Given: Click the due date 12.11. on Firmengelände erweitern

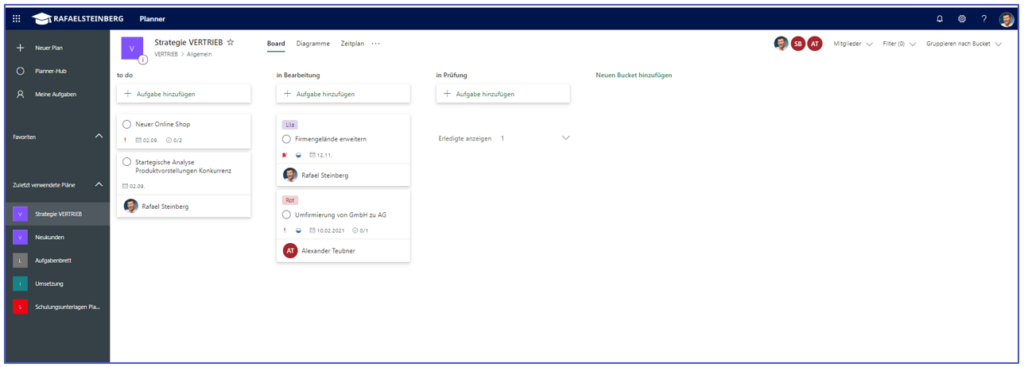Looking at the screenshot, I should [321, 155].
